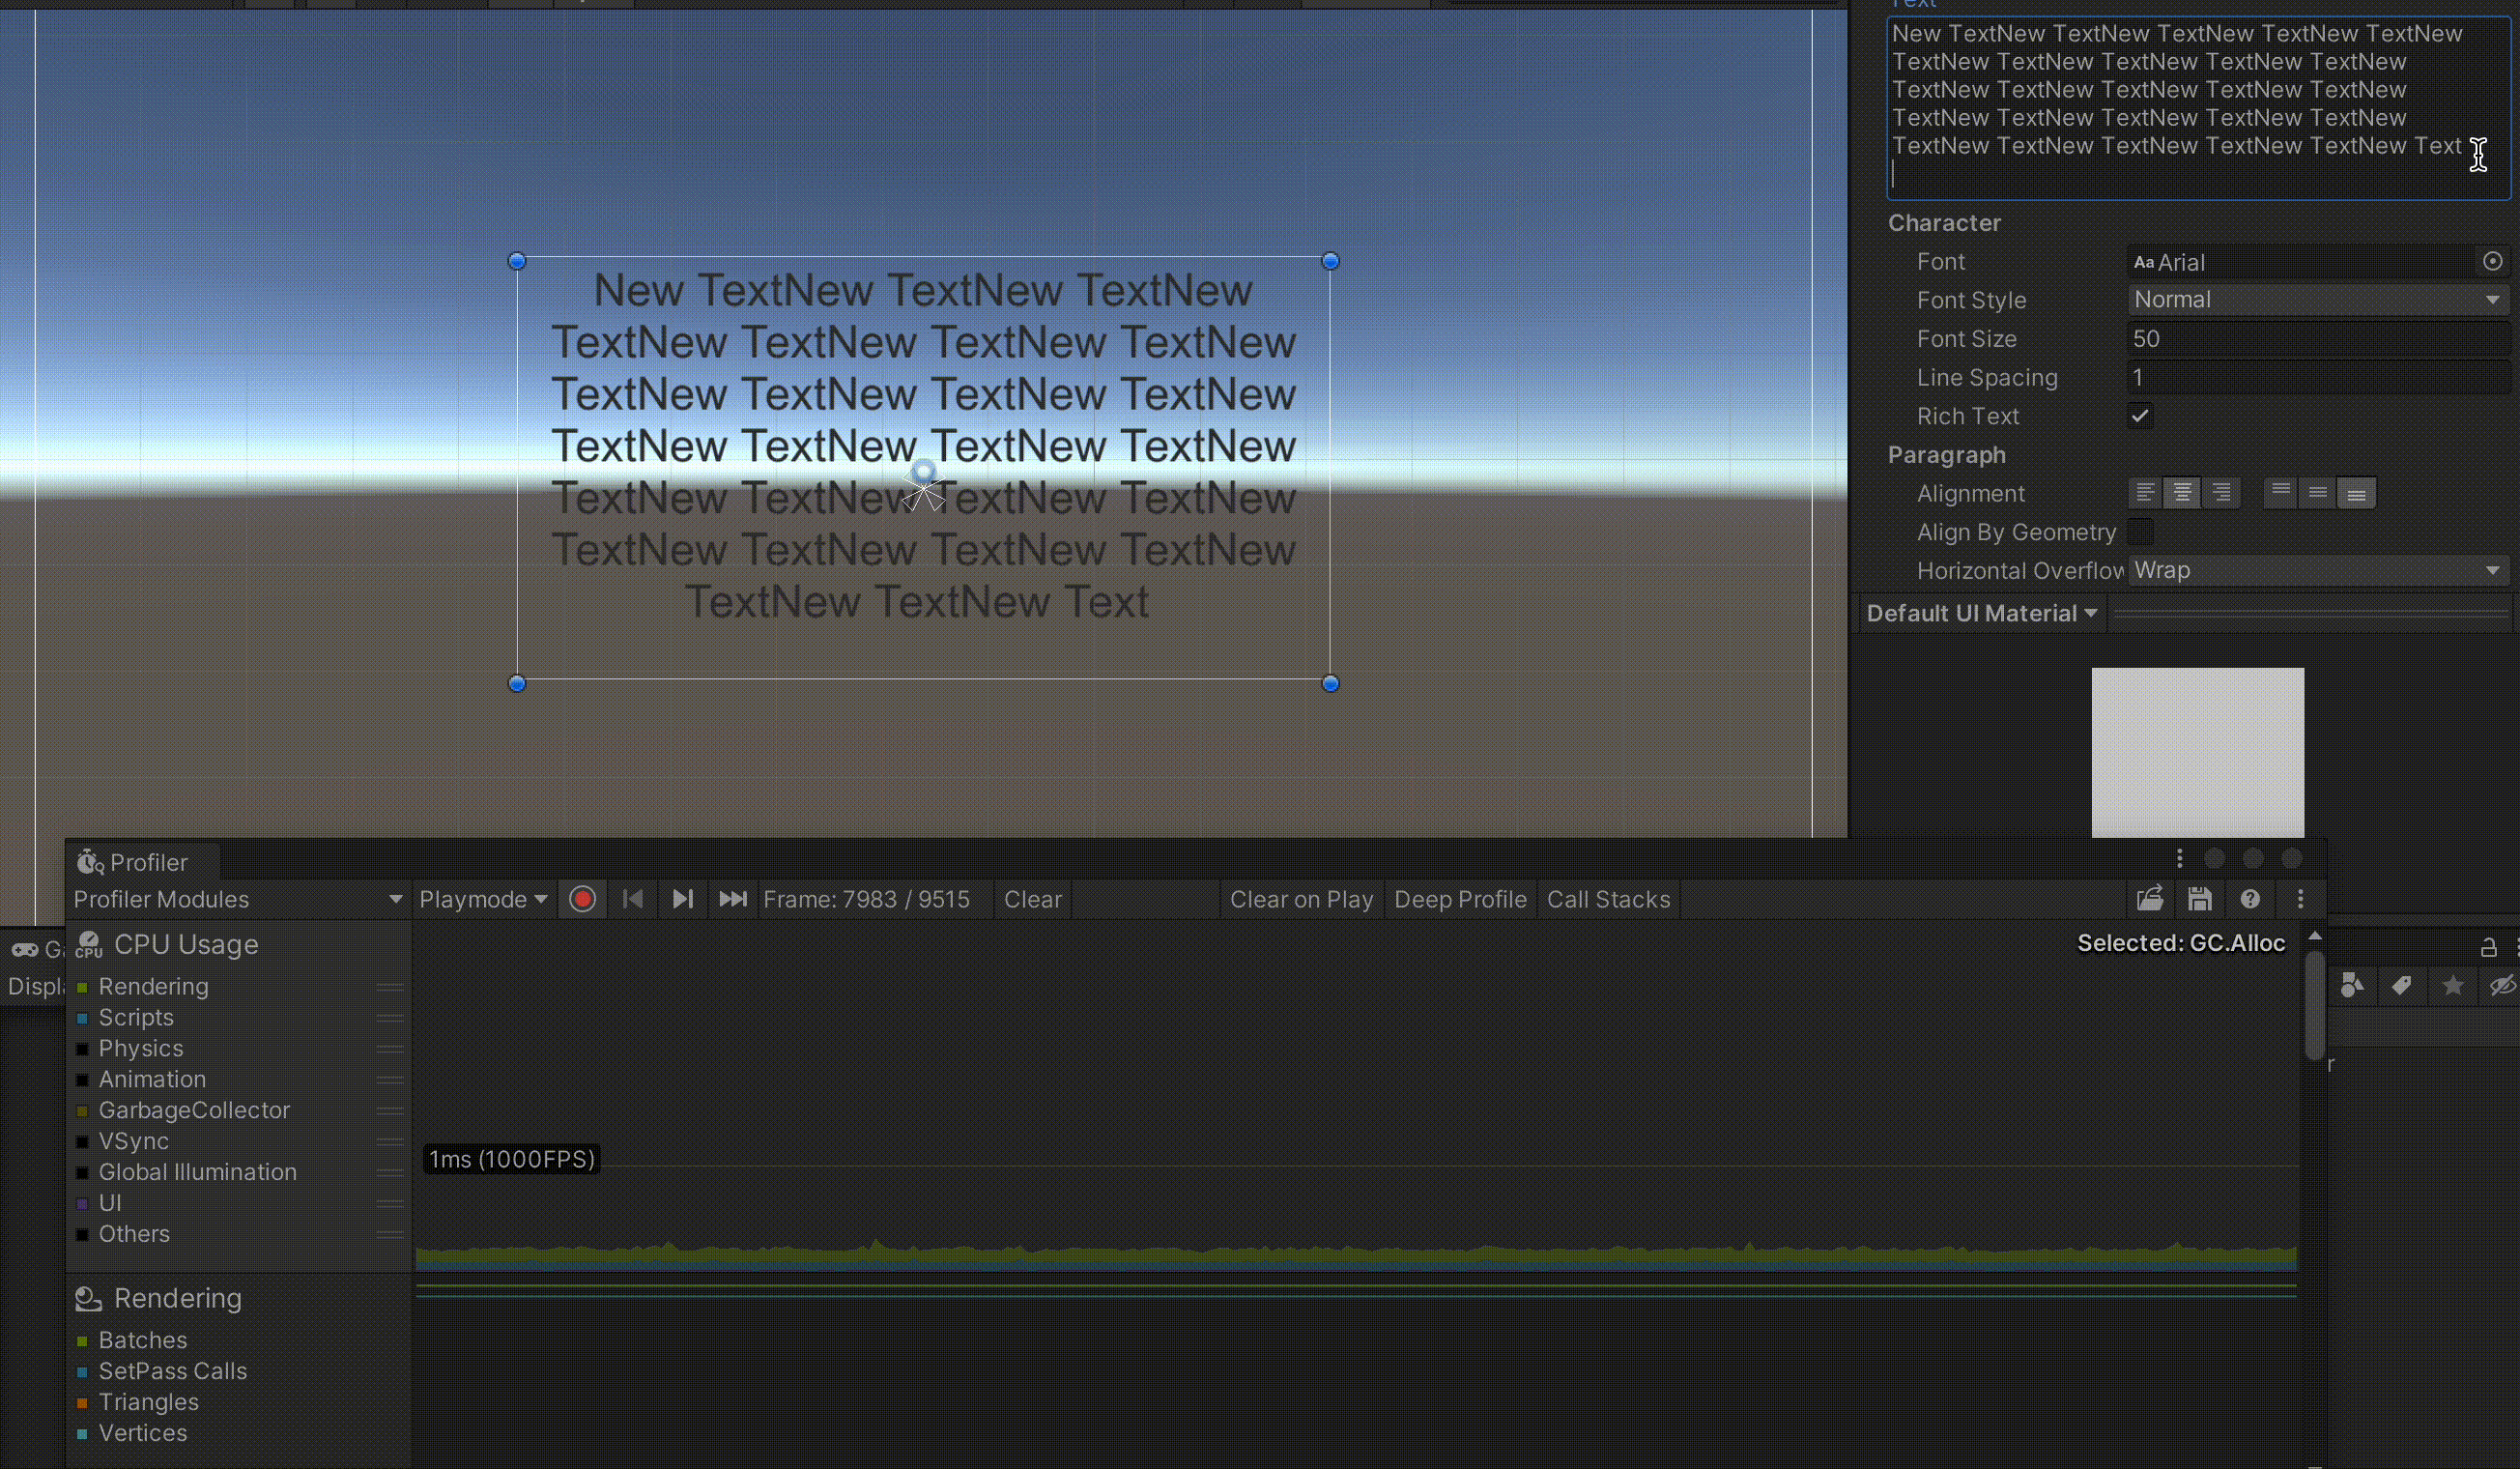This screenshot has width=2520, height=1469.
Task: Select the Profiler window tab
Action: pos(134,862)
